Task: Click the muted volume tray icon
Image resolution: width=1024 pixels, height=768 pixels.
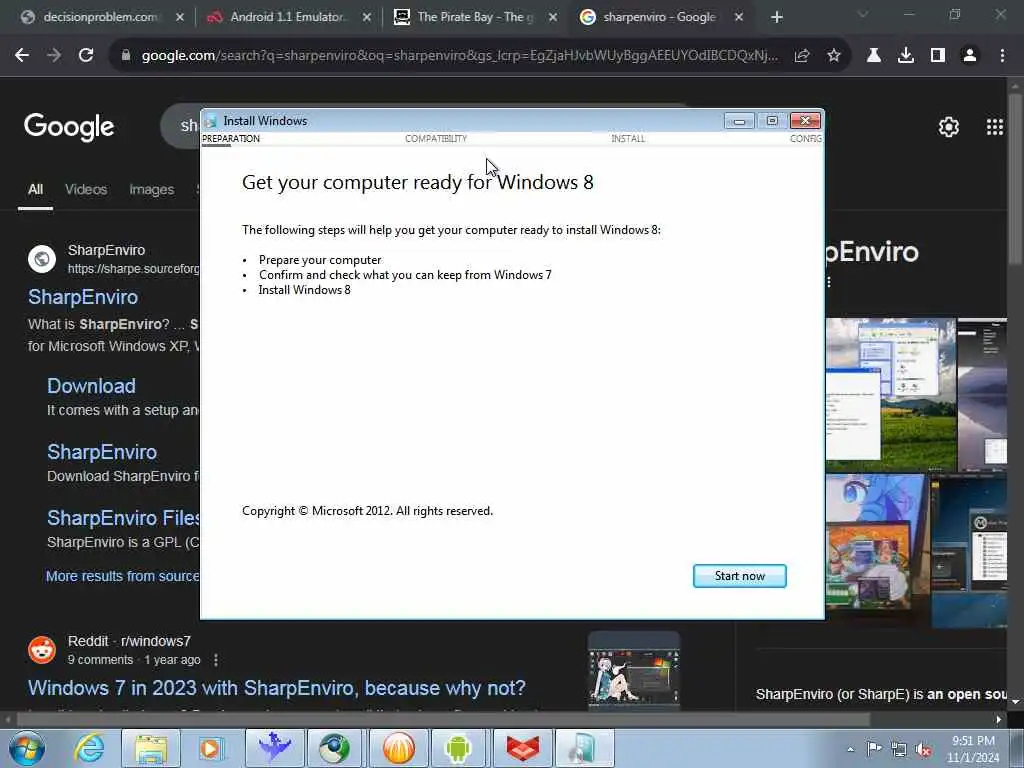Action: (923, 750)
